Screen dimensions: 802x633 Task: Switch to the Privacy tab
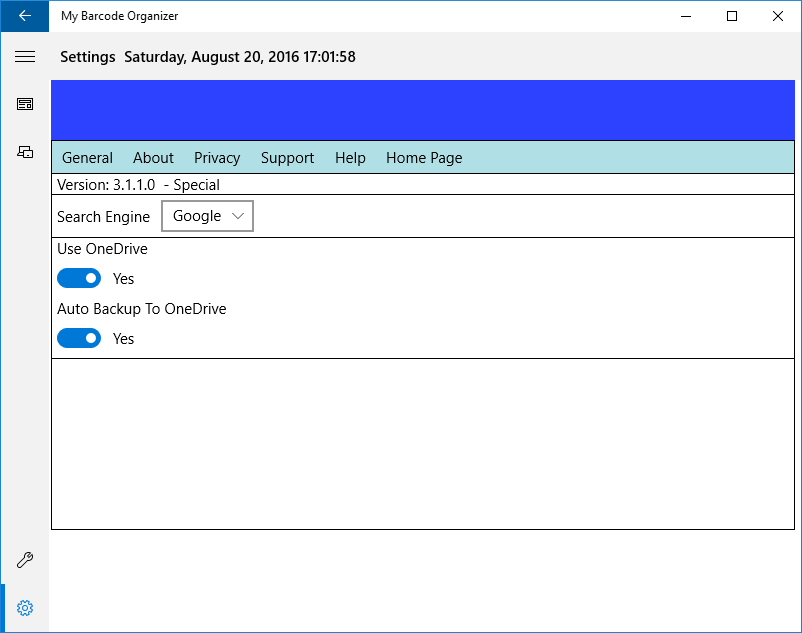[x=217, y=157]
